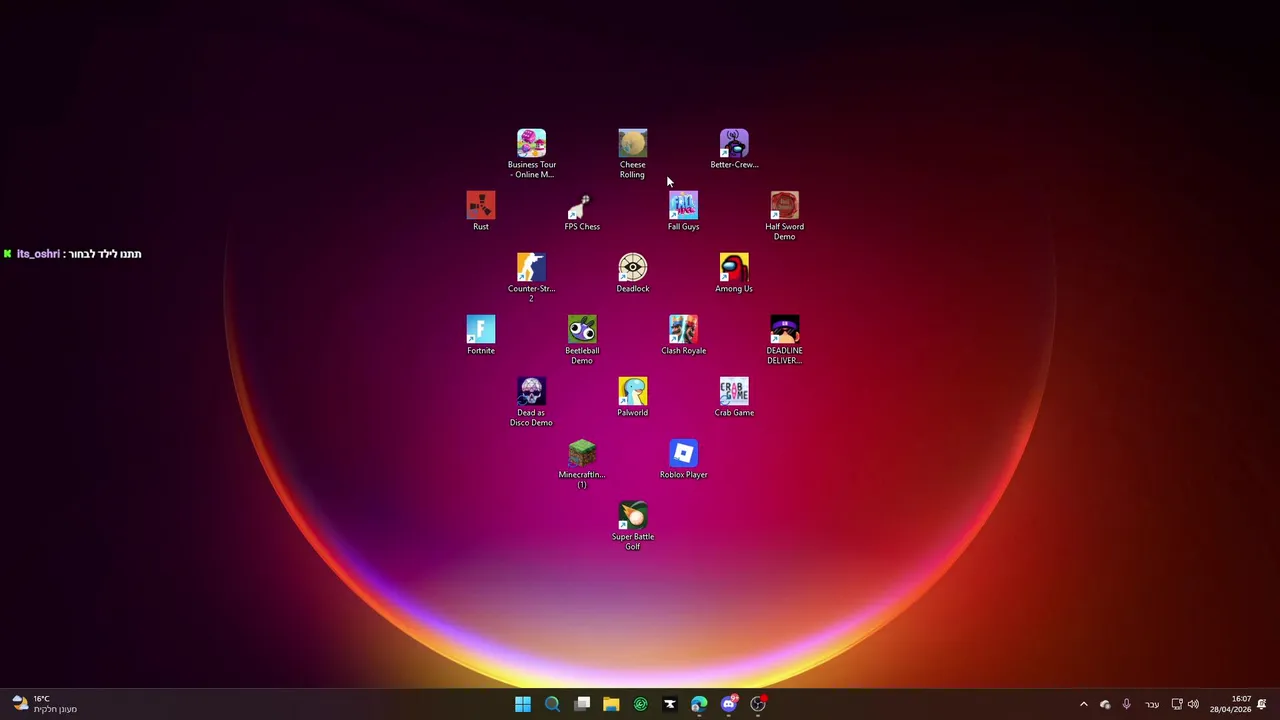1280x720 pixels.
Task: Click the its_oshri chat username
Action: 38,254
